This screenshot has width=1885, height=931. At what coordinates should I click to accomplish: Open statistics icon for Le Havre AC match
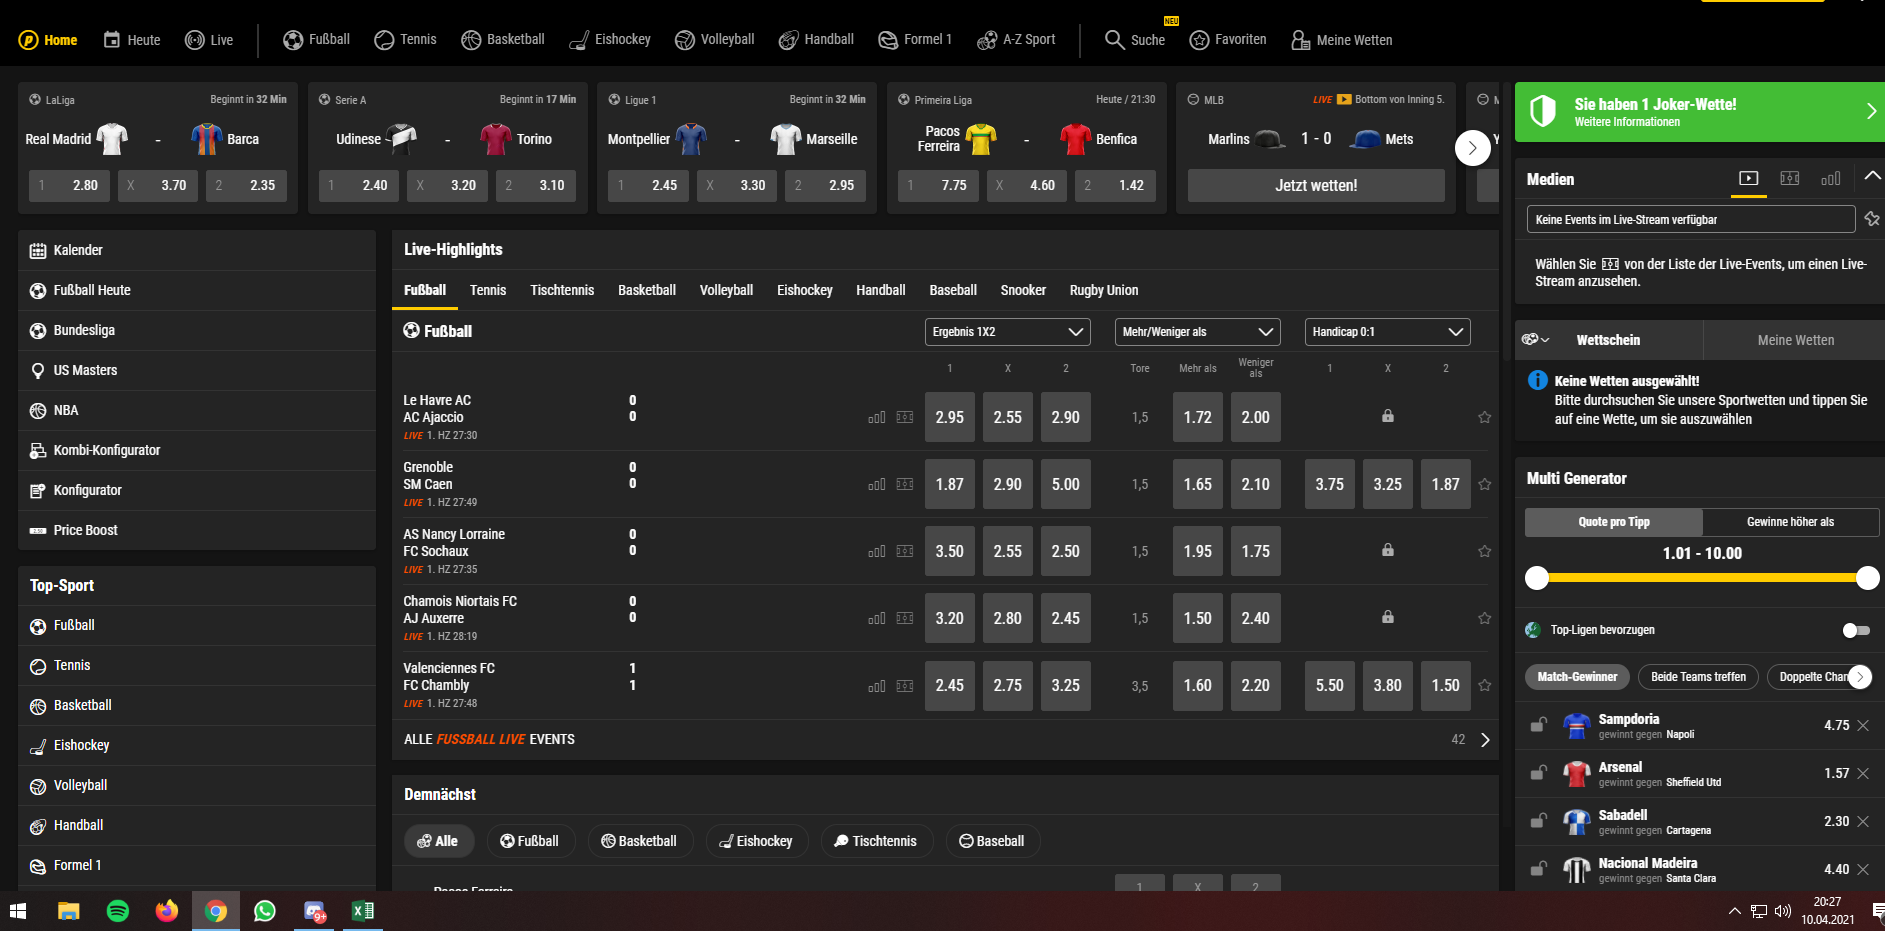tap(877, 418)
